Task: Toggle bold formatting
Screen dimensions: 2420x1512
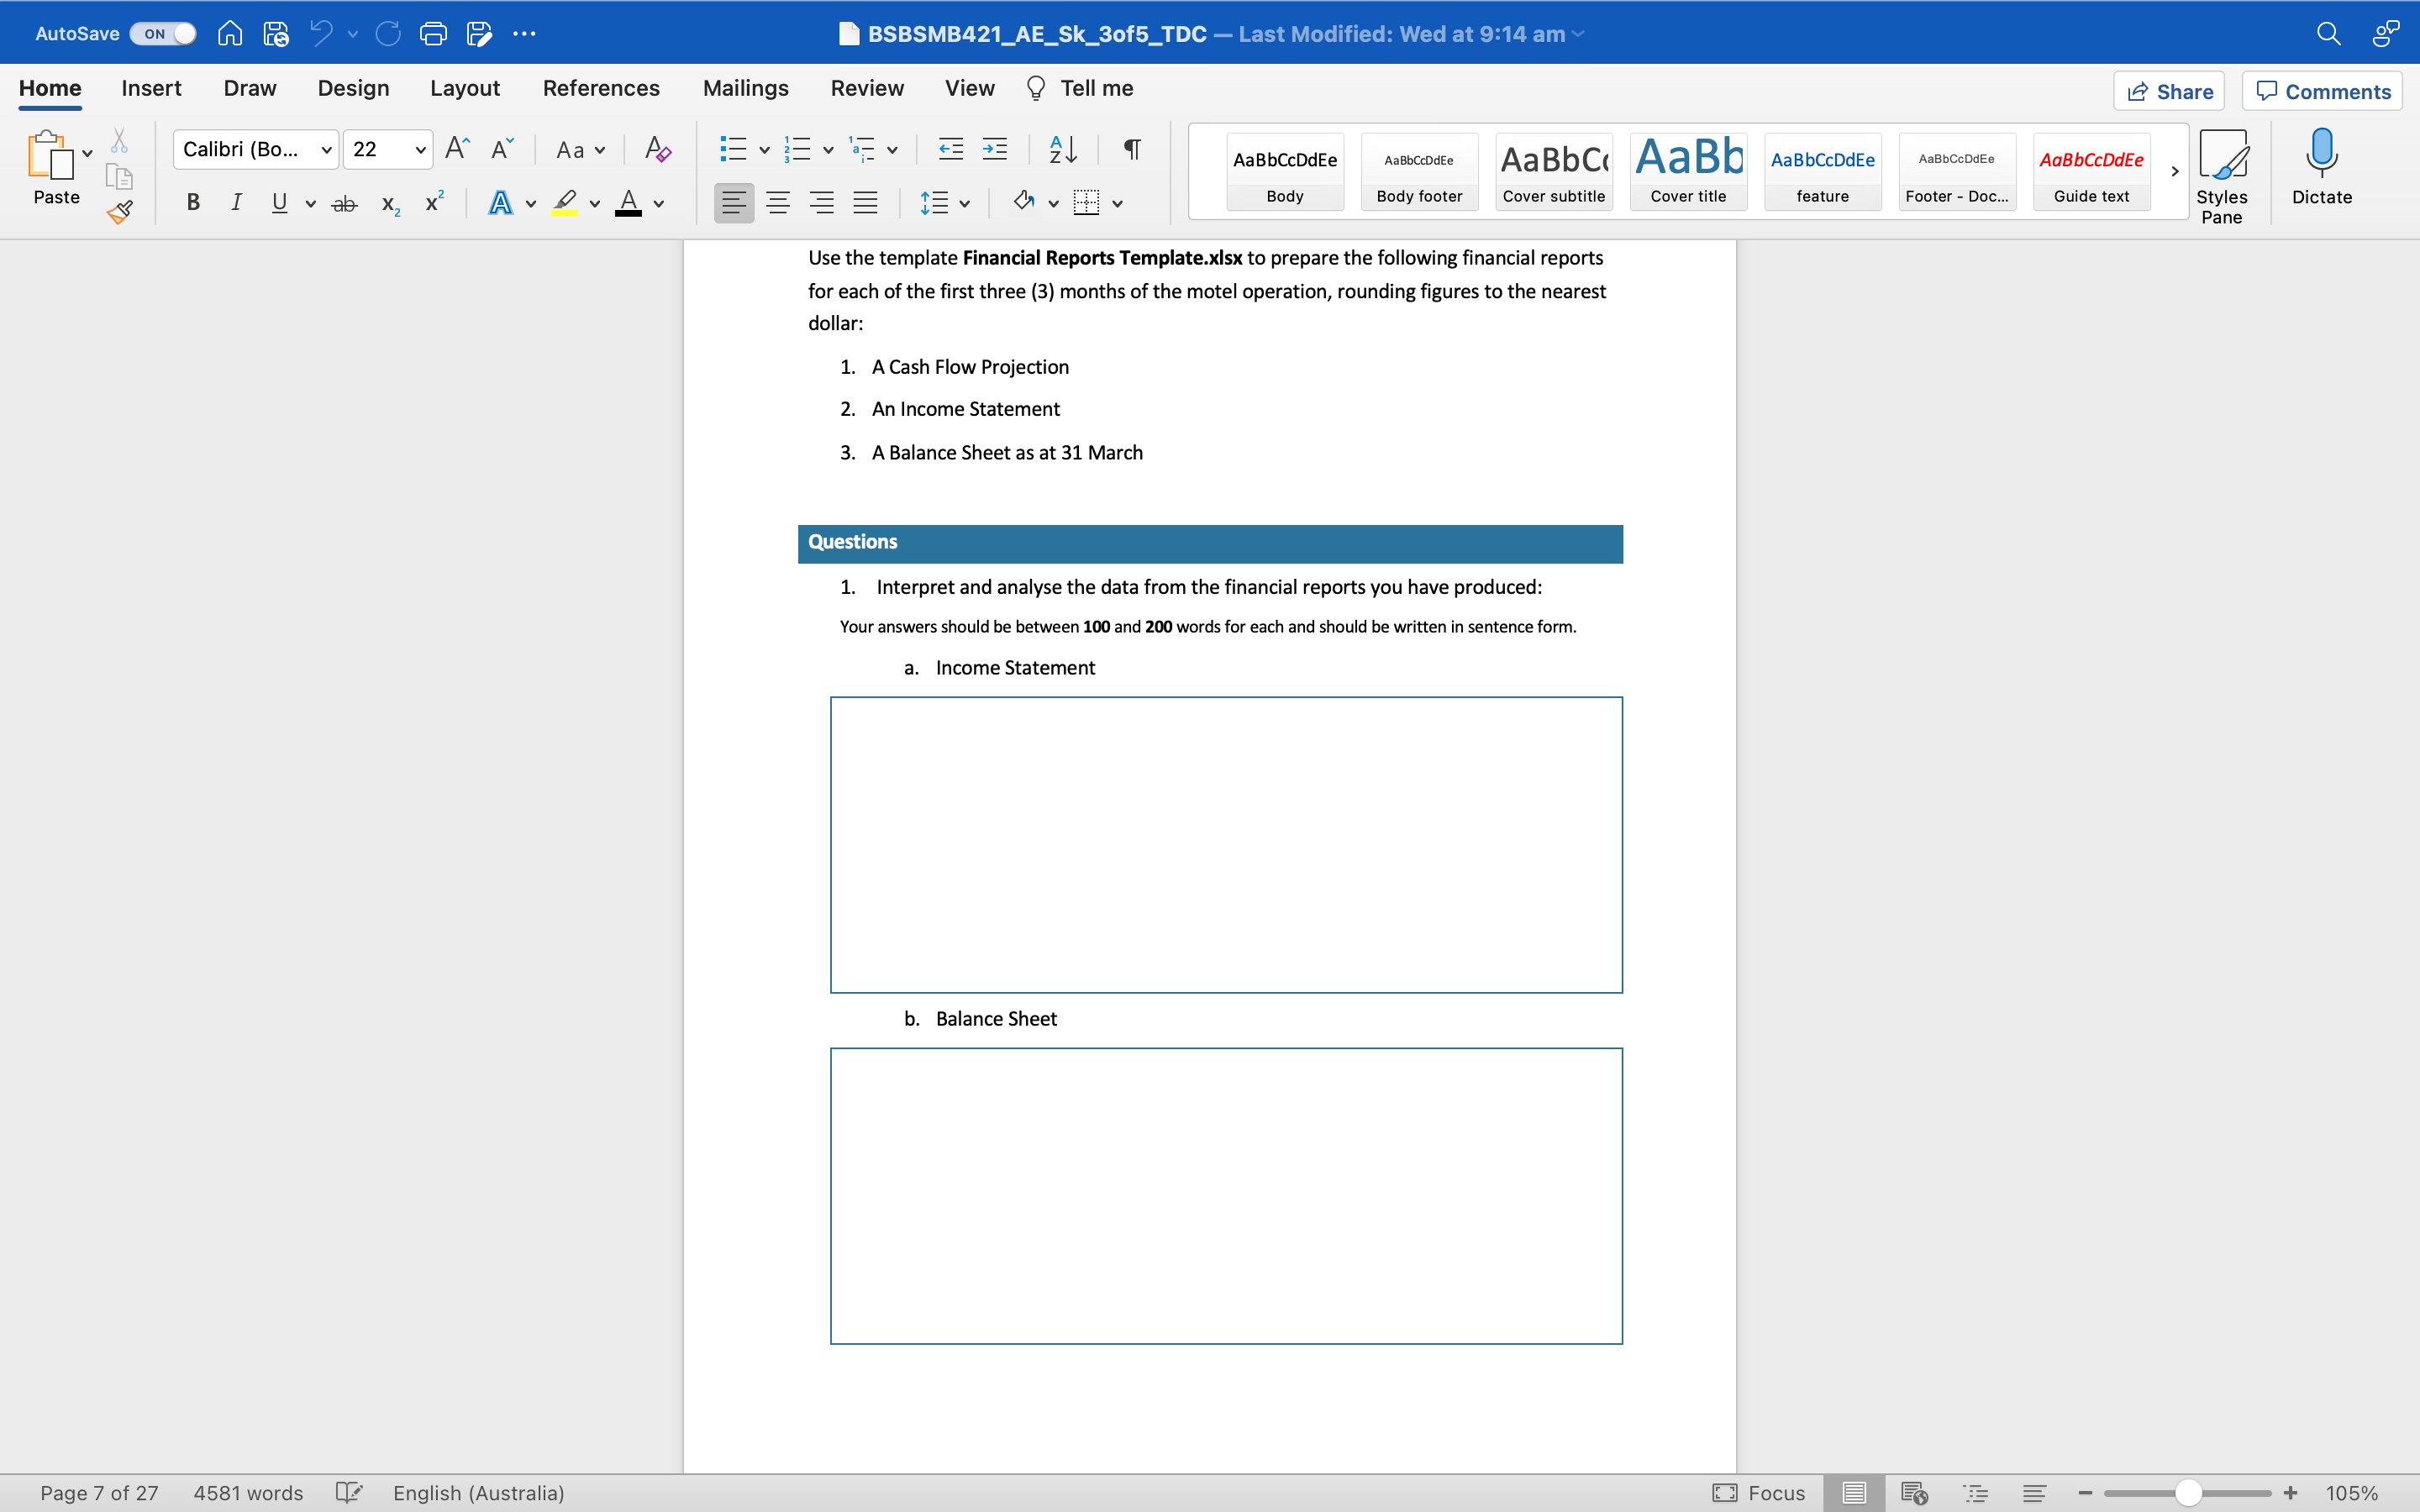Action: coord(192,202)
